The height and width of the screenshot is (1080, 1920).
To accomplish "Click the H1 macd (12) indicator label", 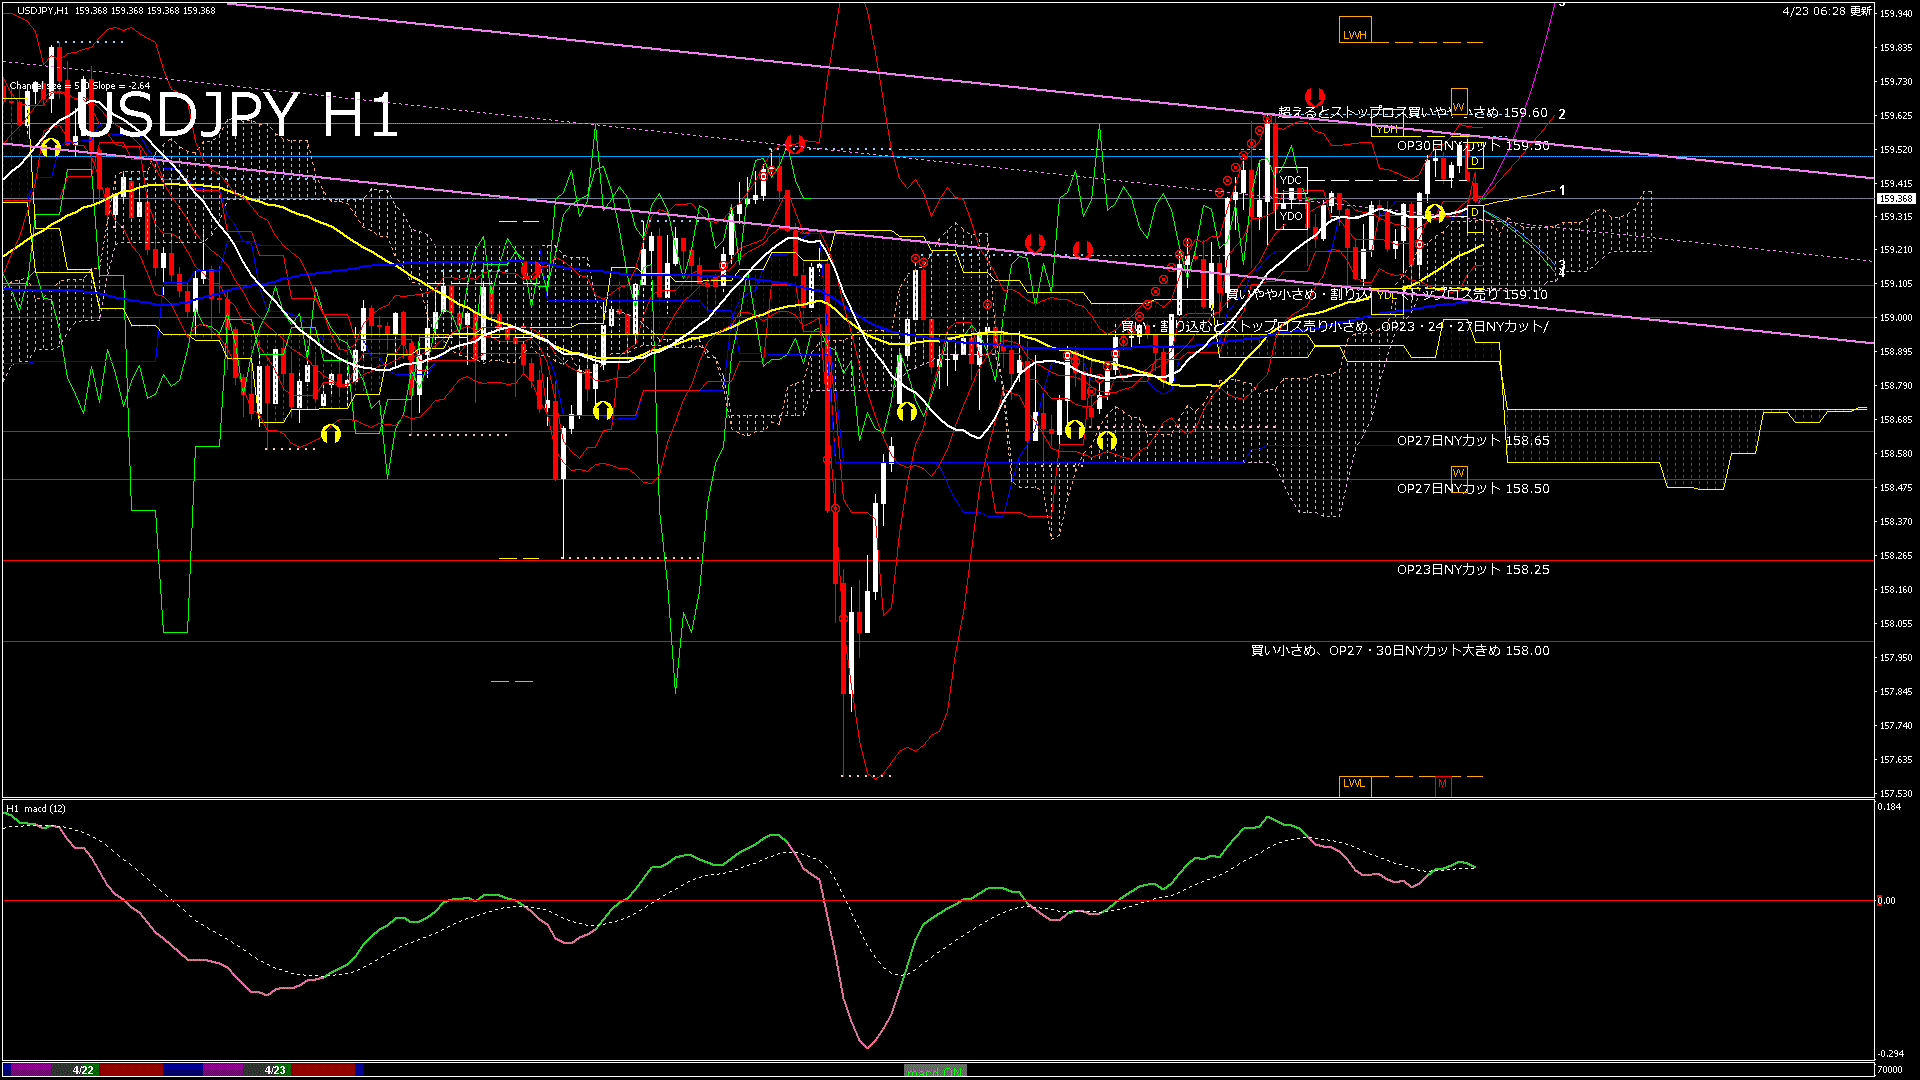I will (36, 809).
